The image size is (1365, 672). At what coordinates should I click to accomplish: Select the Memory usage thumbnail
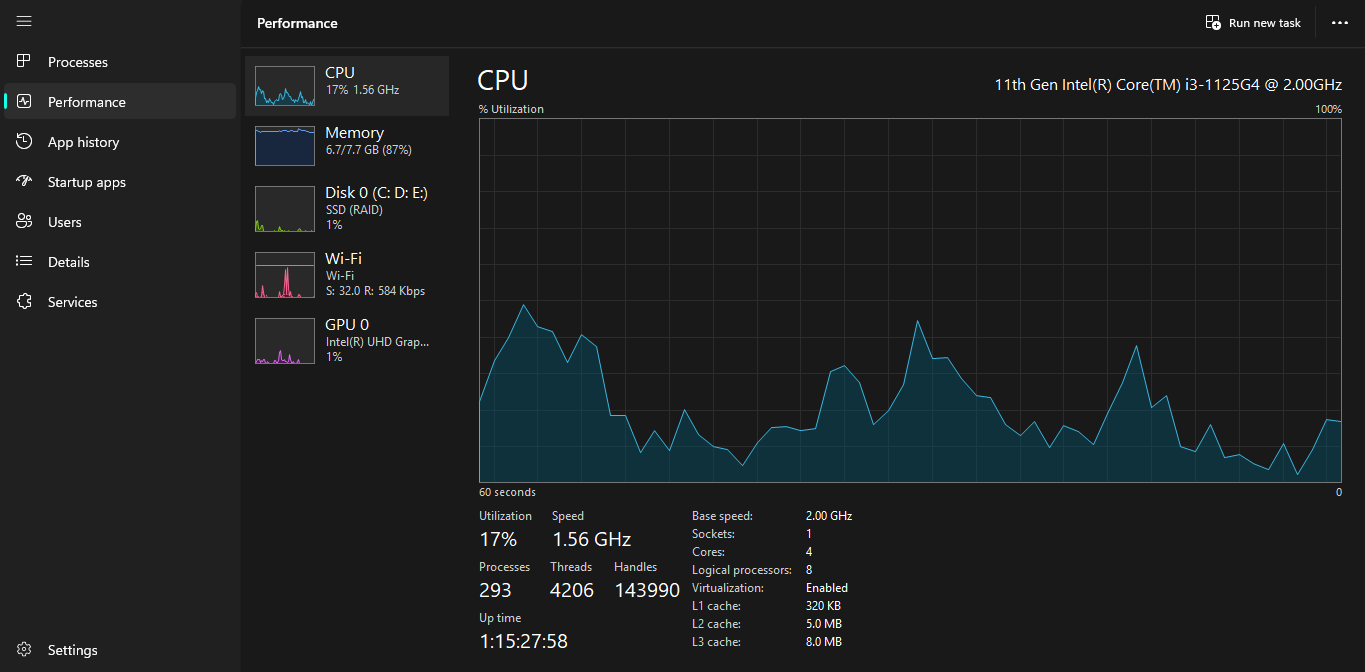(284, 146)
